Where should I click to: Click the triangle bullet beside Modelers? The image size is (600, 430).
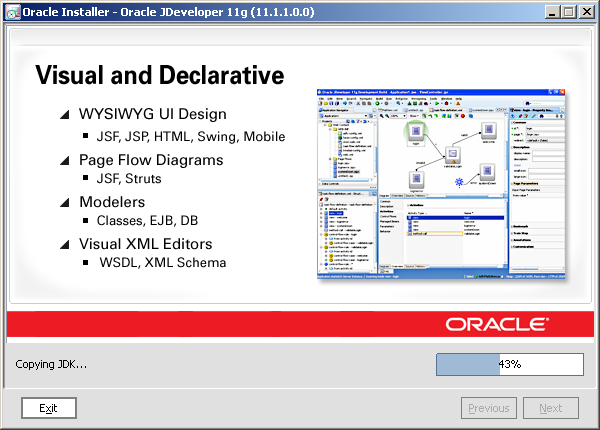coord(65,203)
